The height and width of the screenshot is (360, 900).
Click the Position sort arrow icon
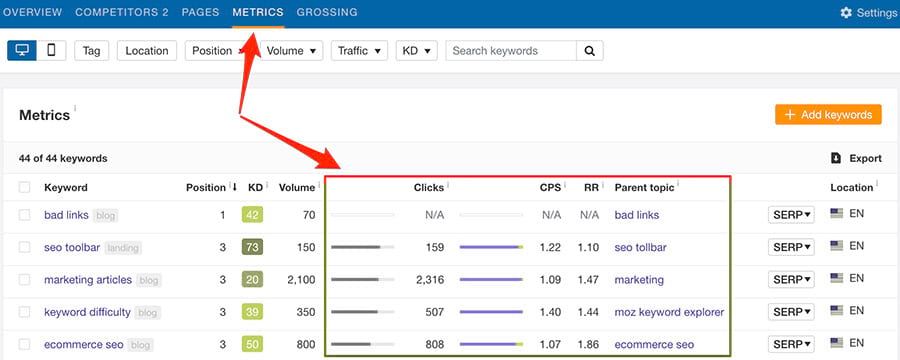(234, 187)
